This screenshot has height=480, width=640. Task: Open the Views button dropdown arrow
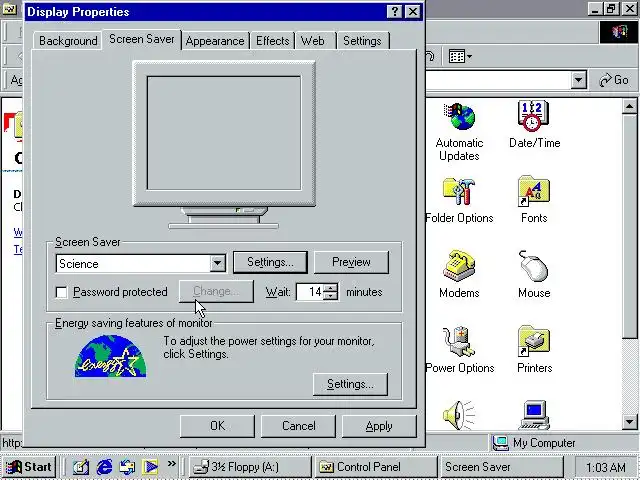(x=469, y=56)
